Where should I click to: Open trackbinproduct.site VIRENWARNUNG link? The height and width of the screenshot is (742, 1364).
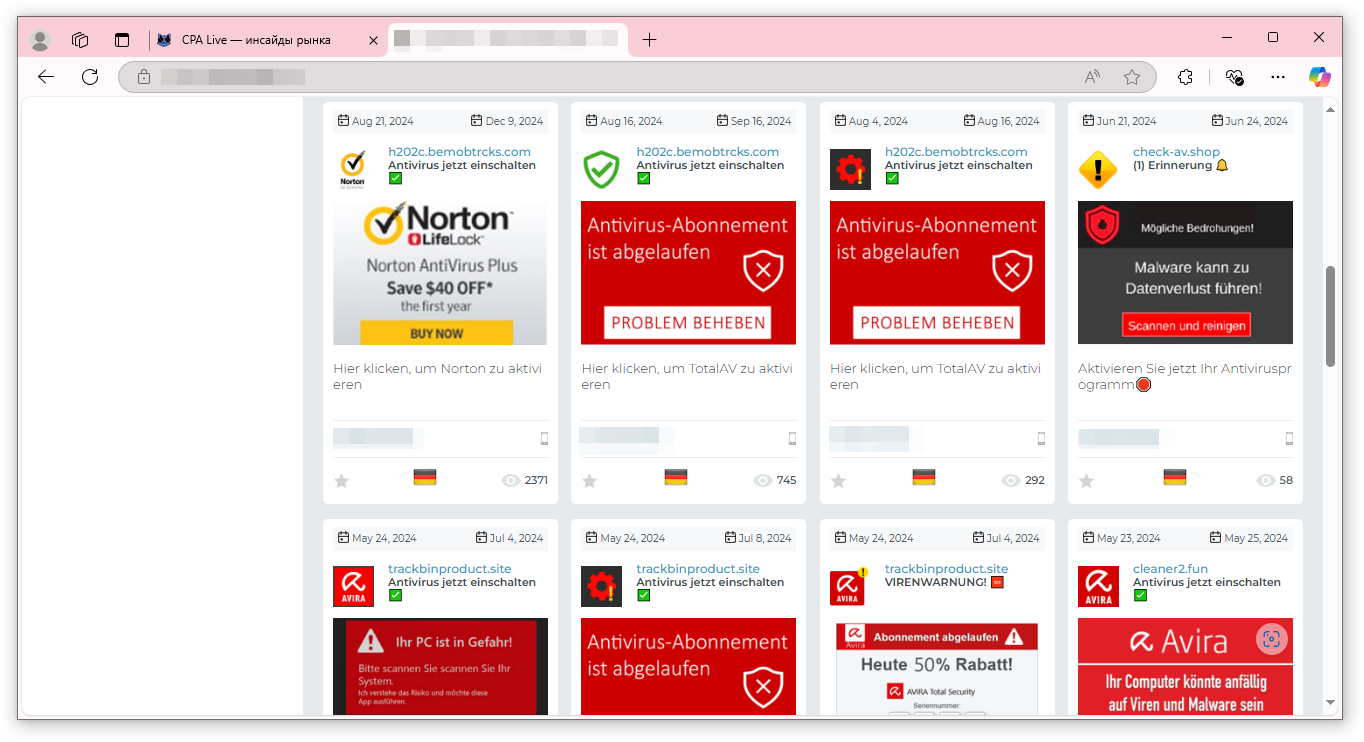947,569
